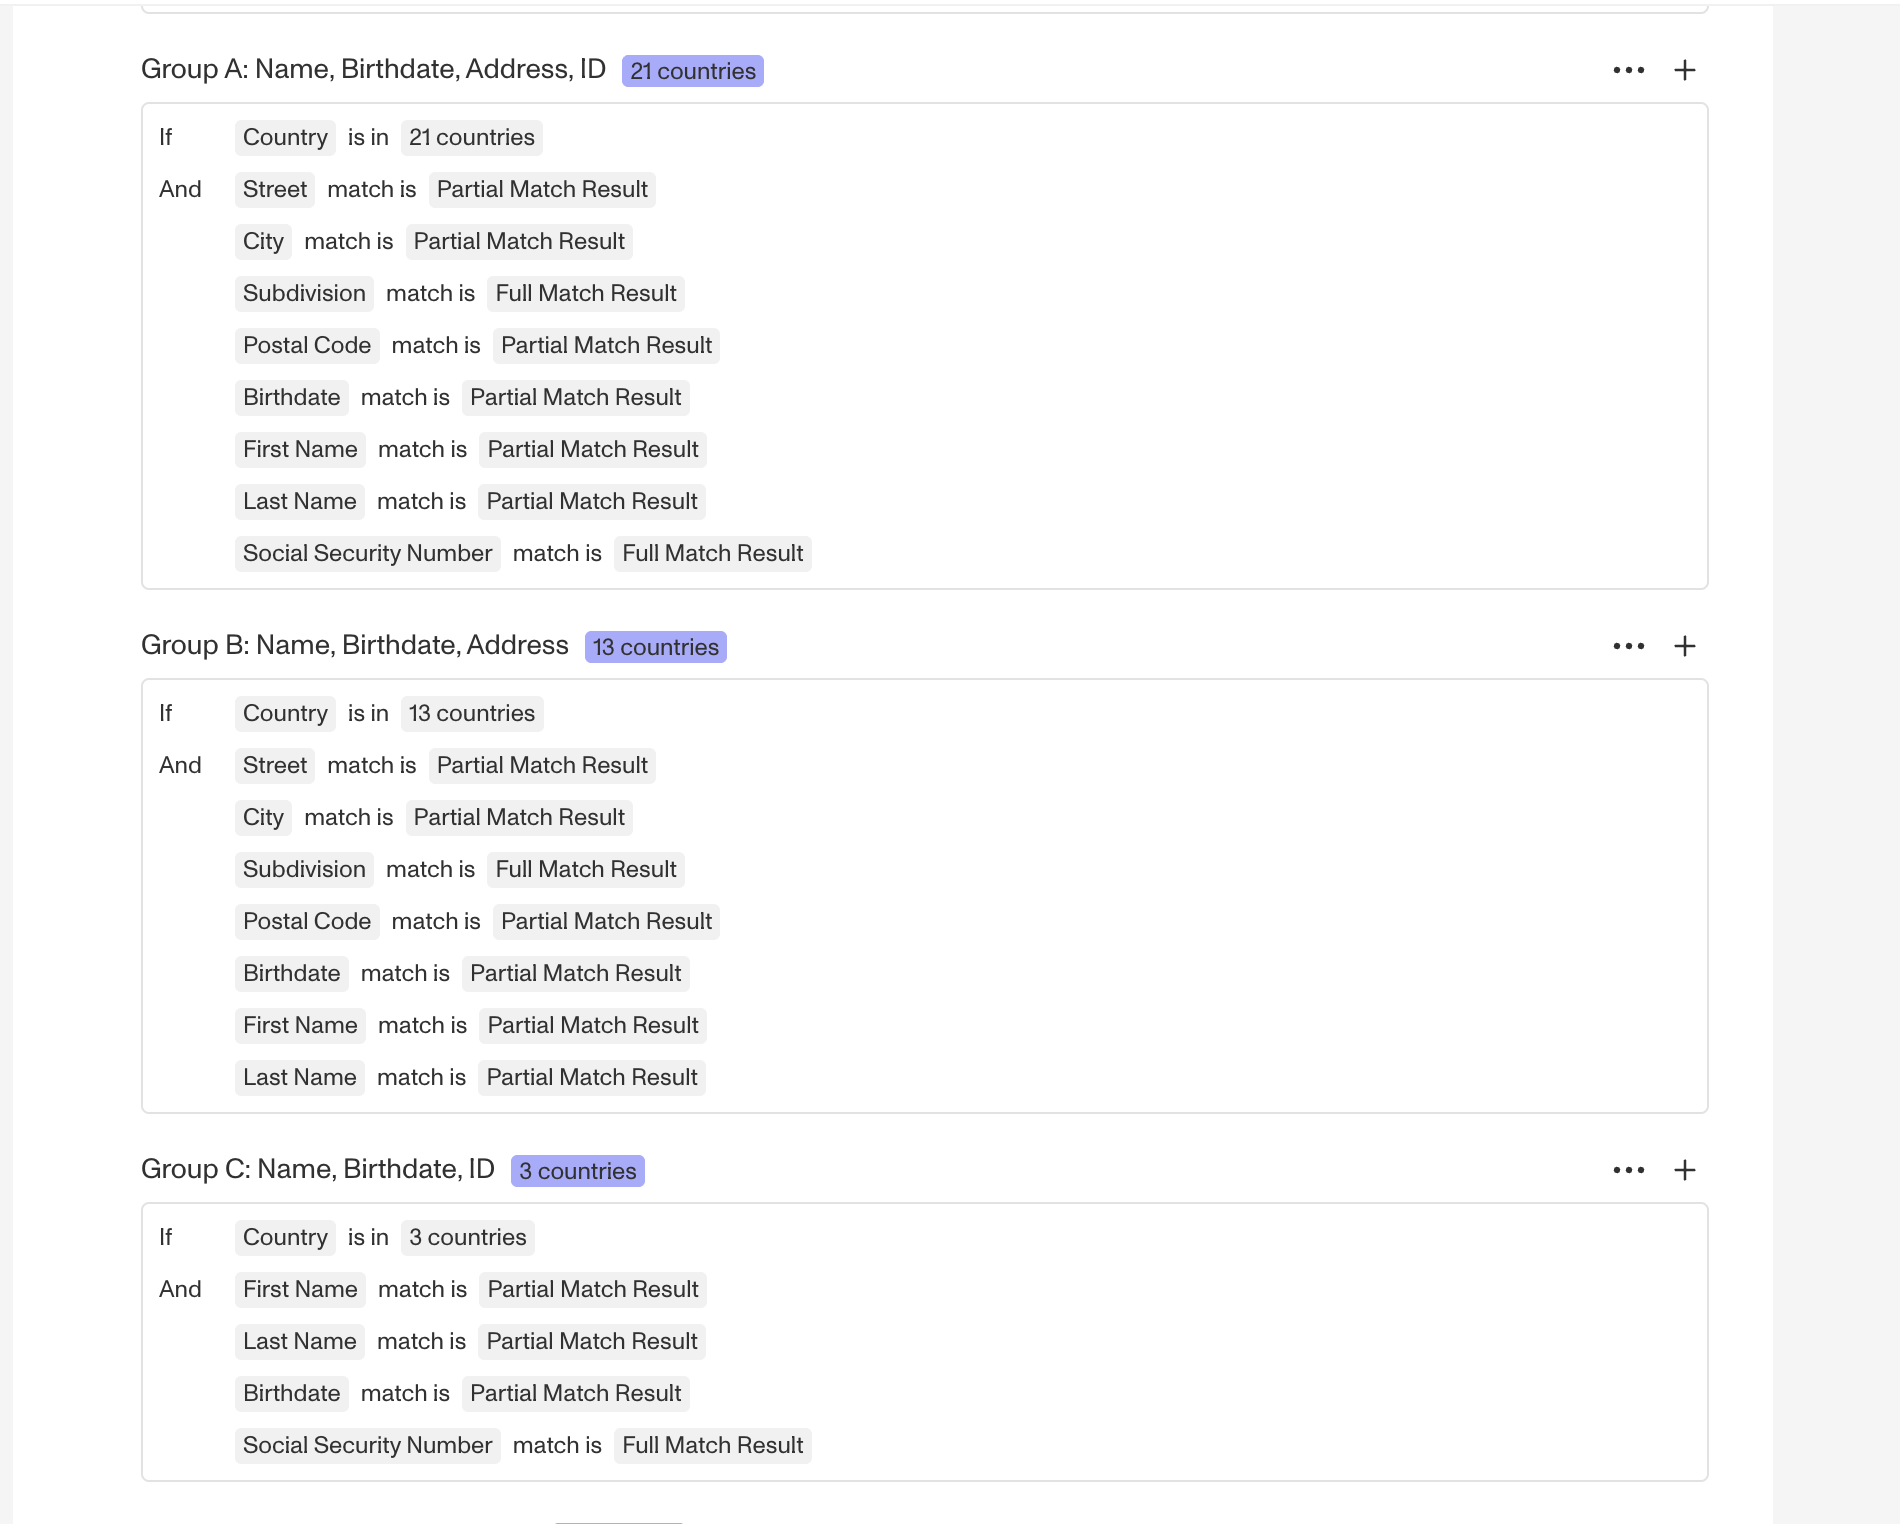Click Partial Match Result for Last Name in Group B
The height and width of the screenshot is (1524, 1900).
591,1077
